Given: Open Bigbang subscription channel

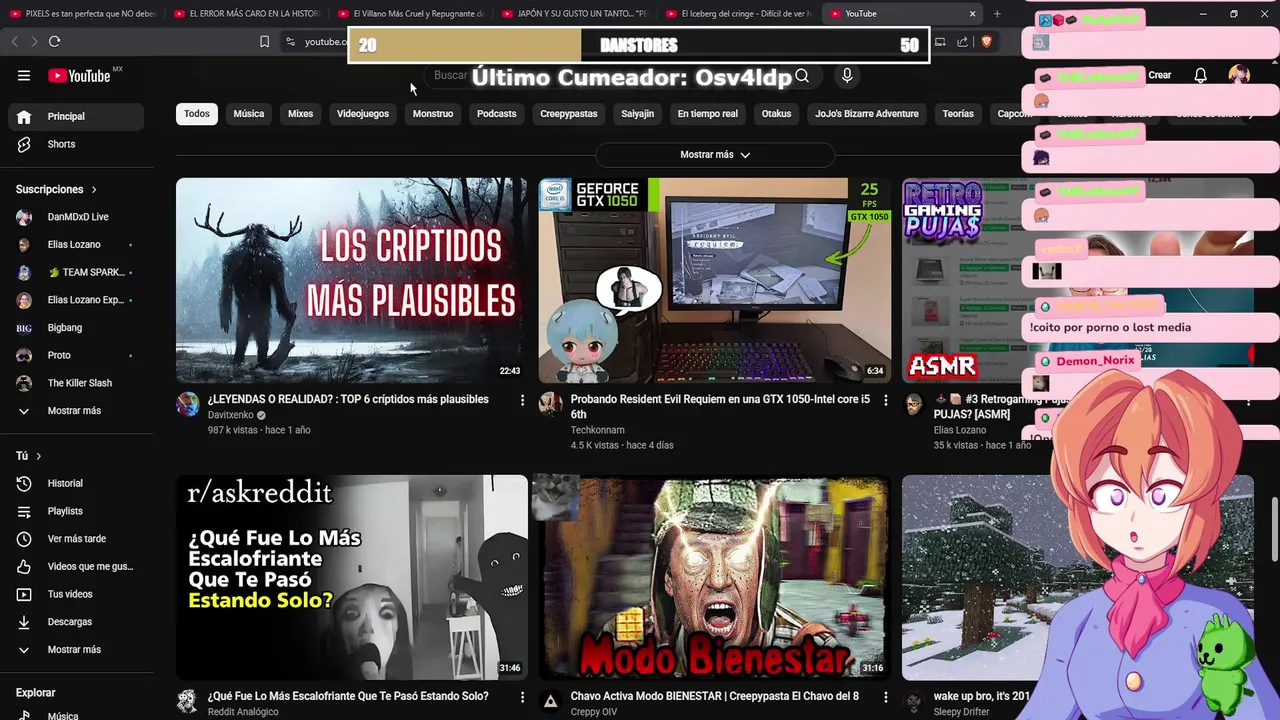Looking at the screenshot, I should 77,328.
